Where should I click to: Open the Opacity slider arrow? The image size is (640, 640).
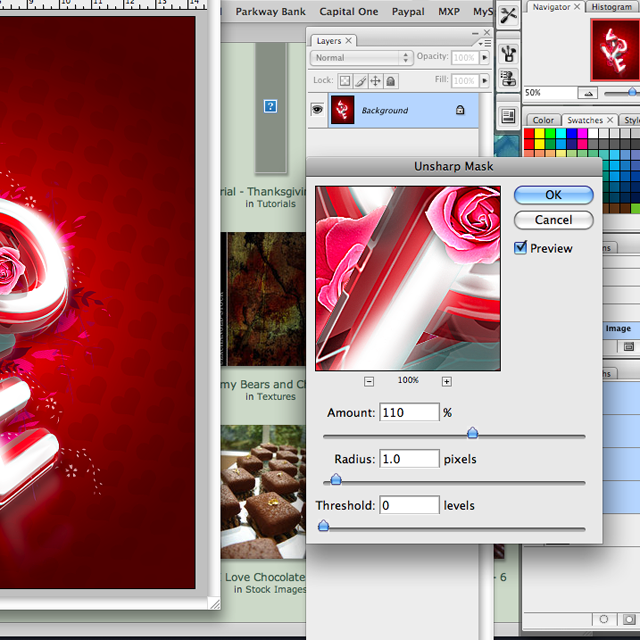point(484,57)
